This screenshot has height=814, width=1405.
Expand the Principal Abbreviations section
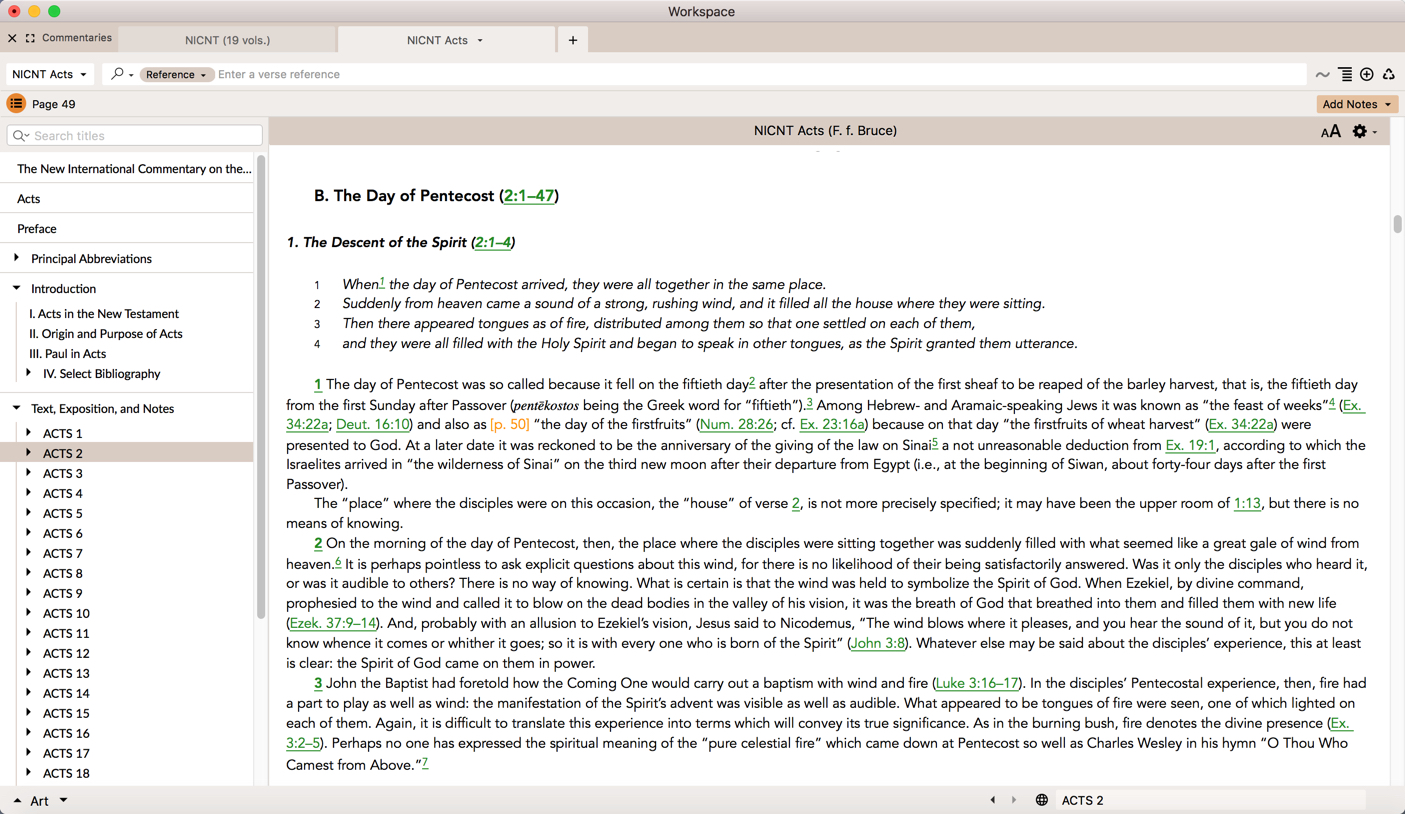click(x=17, y=258)
